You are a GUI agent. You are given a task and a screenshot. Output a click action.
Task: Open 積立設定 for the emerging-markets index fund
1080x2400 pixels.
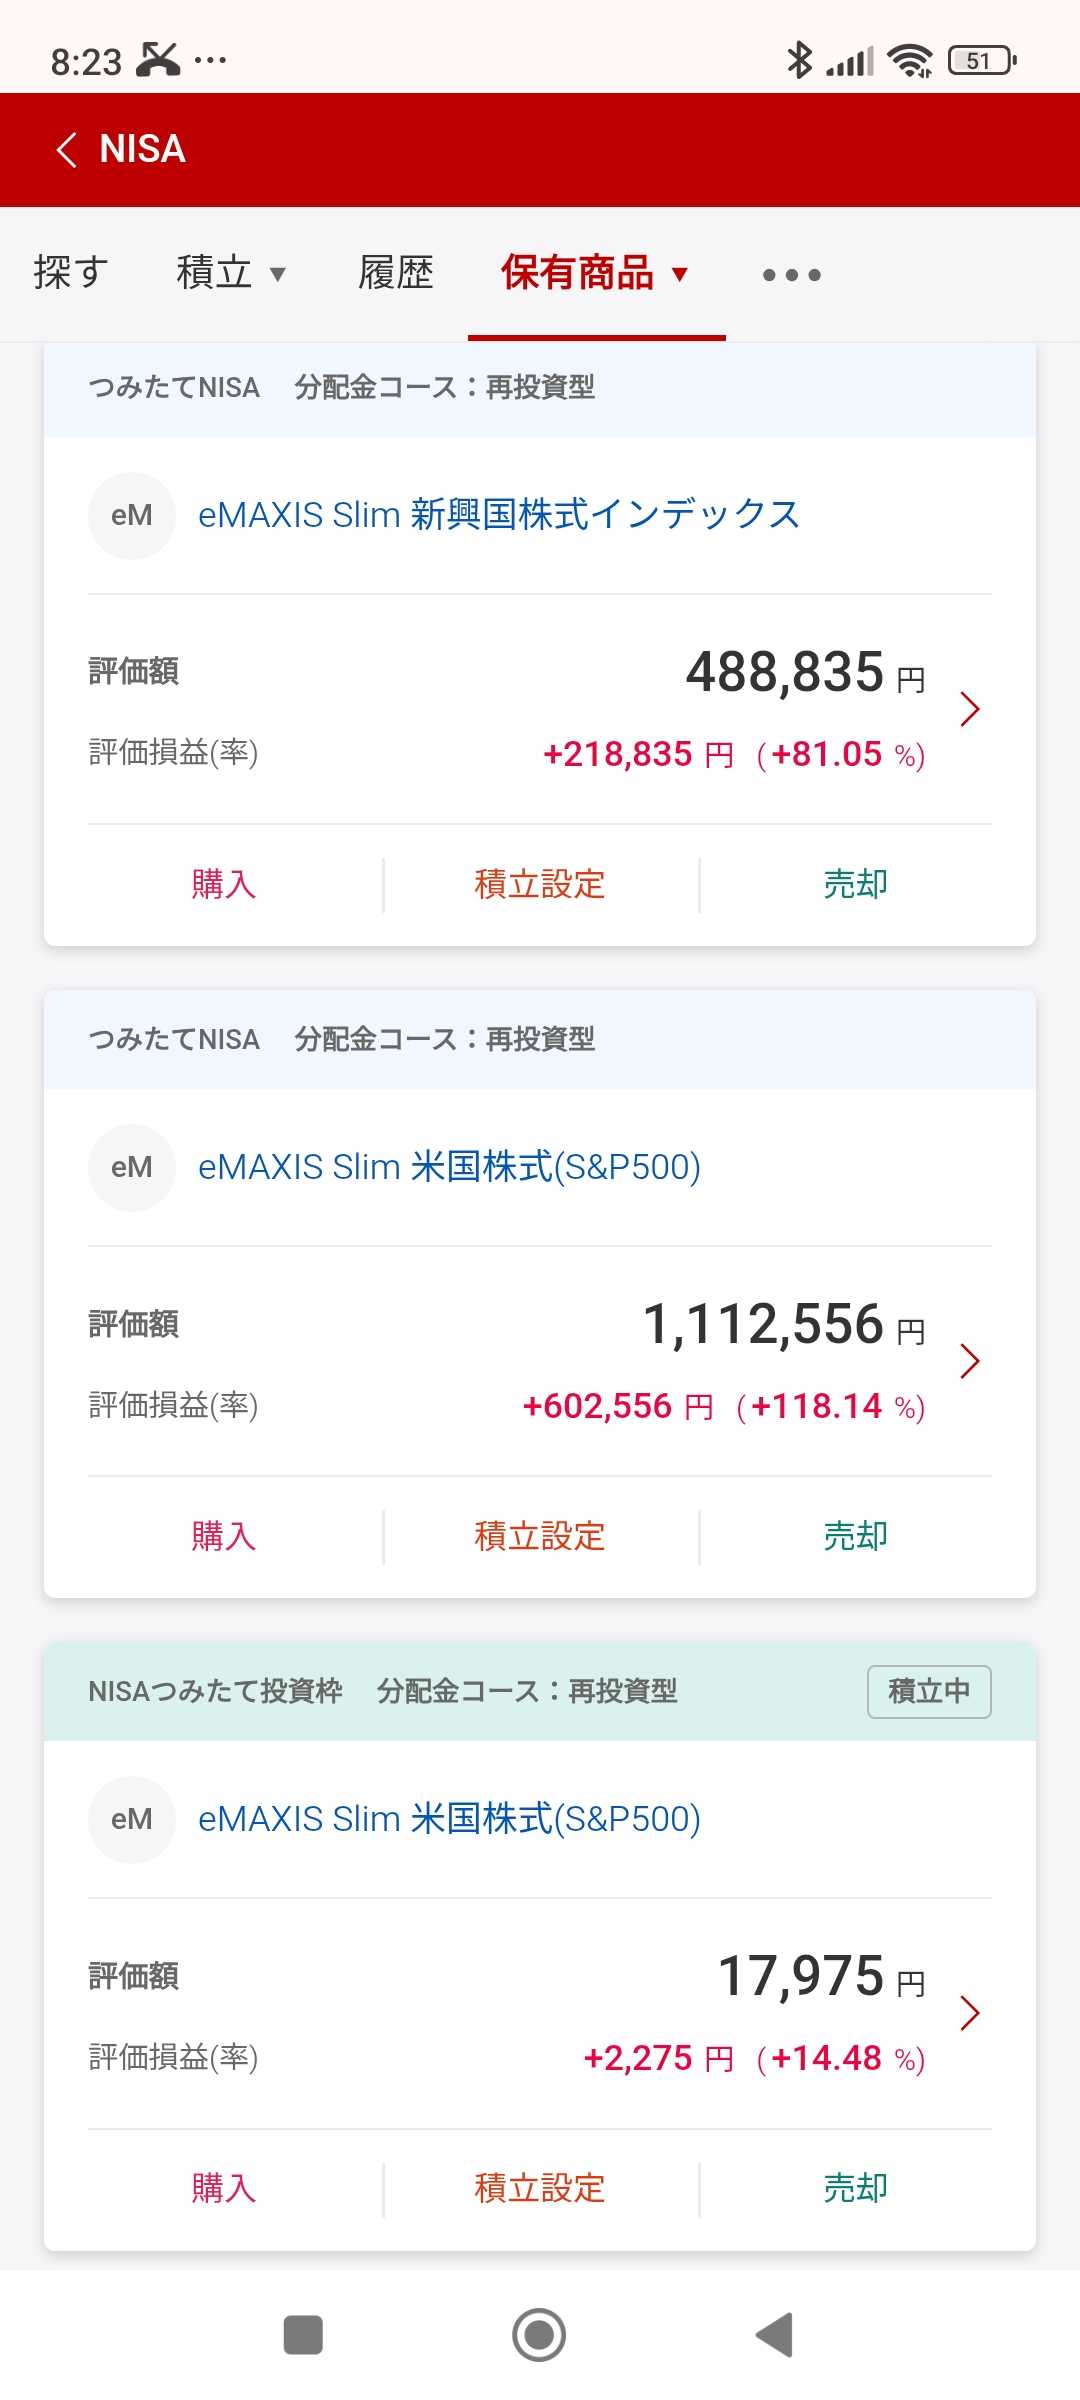540,884
